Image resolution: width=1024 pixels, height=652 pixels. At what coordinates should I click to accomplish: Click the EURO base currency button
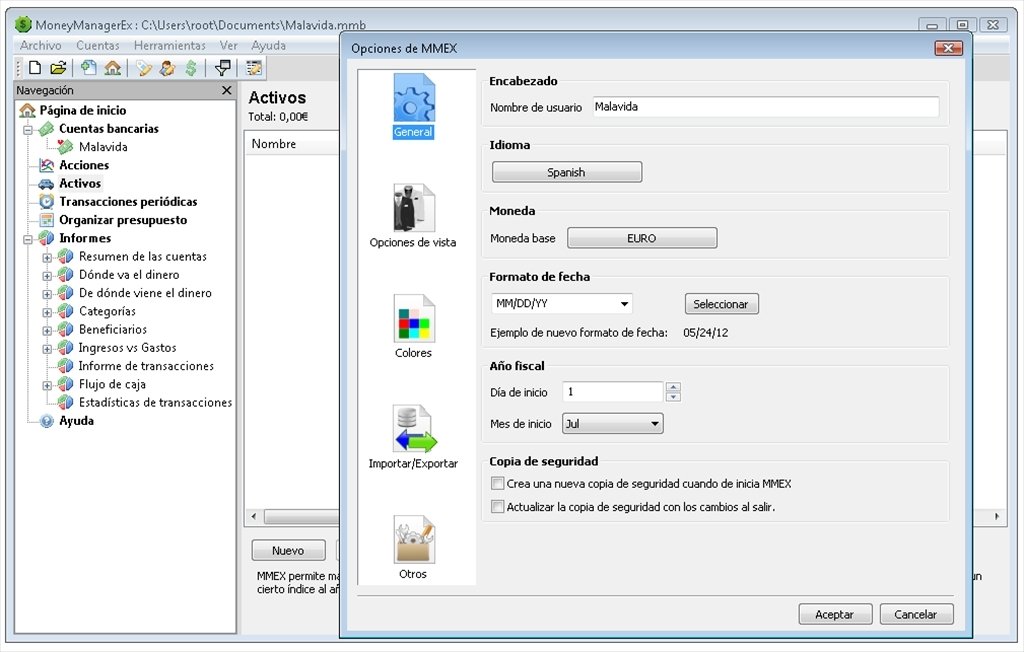(642, 238)
